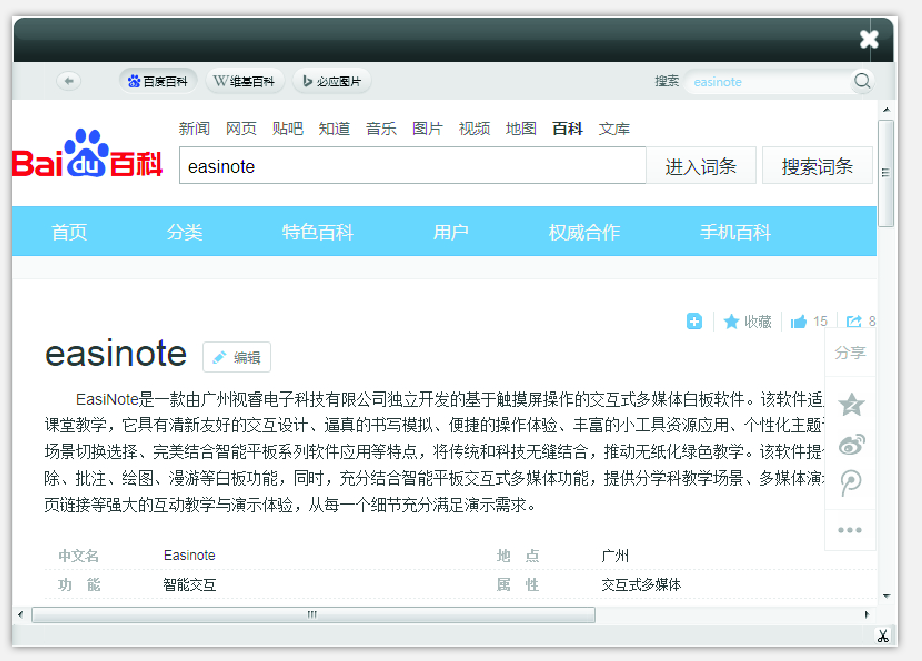Open the 网页 link
This screenshot has width=922, height=661.
click(x=241, y=128)
